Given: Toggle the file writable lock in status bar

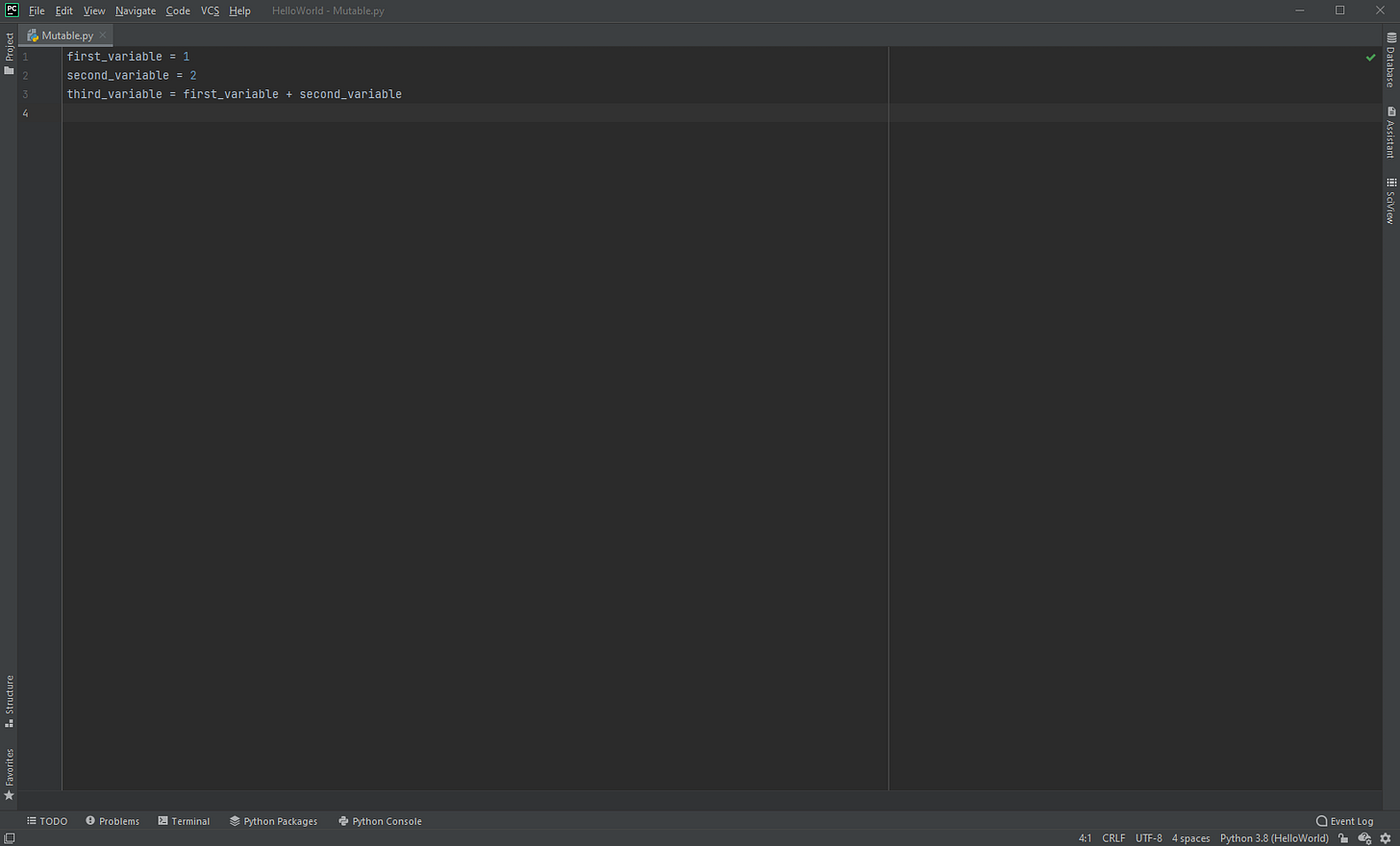Looking at the screenshot, I should [1343, 838].
